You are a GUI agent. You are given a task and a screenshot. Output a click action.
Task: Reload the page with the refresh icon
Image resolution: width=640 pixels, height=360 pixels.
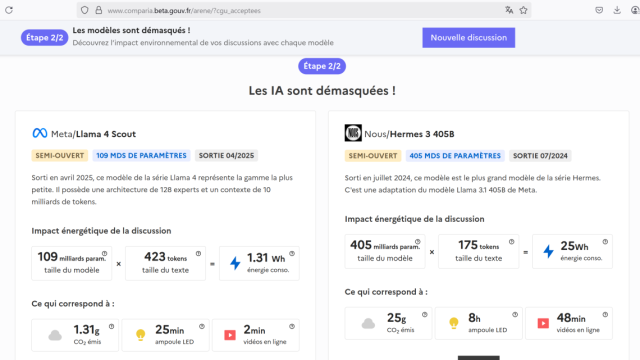point(9,10)
